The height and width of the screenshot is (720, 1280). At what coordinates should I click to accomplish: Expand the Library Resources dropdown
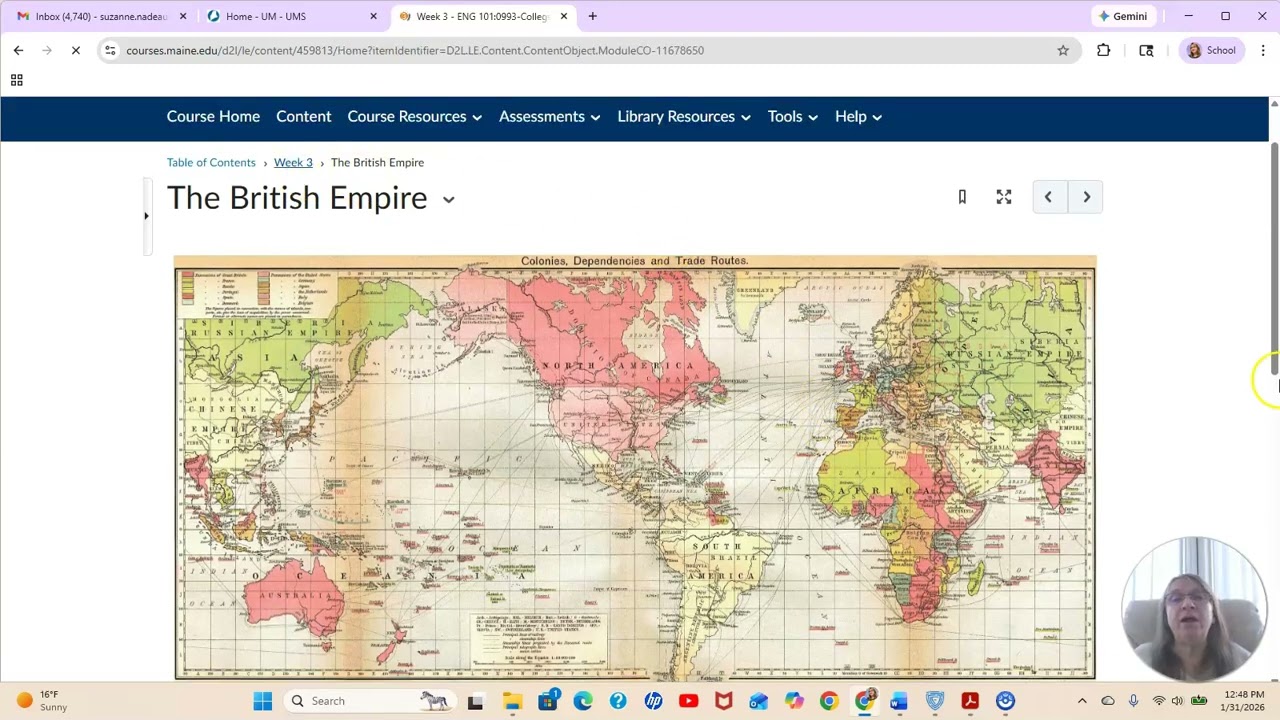click(684, 117)
